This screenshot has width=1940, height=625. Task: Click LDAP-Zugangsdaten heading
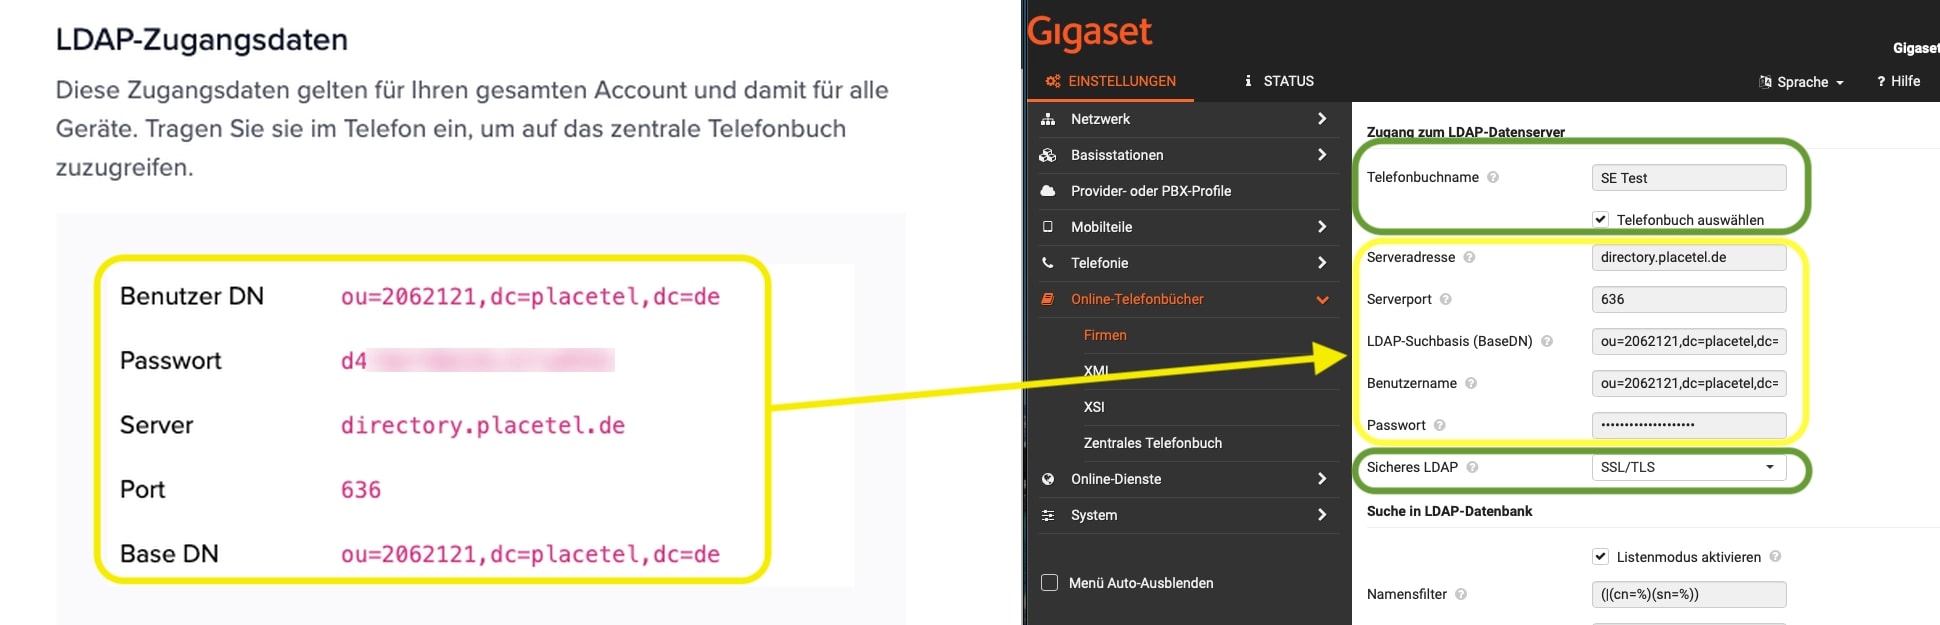pos(202,40)
